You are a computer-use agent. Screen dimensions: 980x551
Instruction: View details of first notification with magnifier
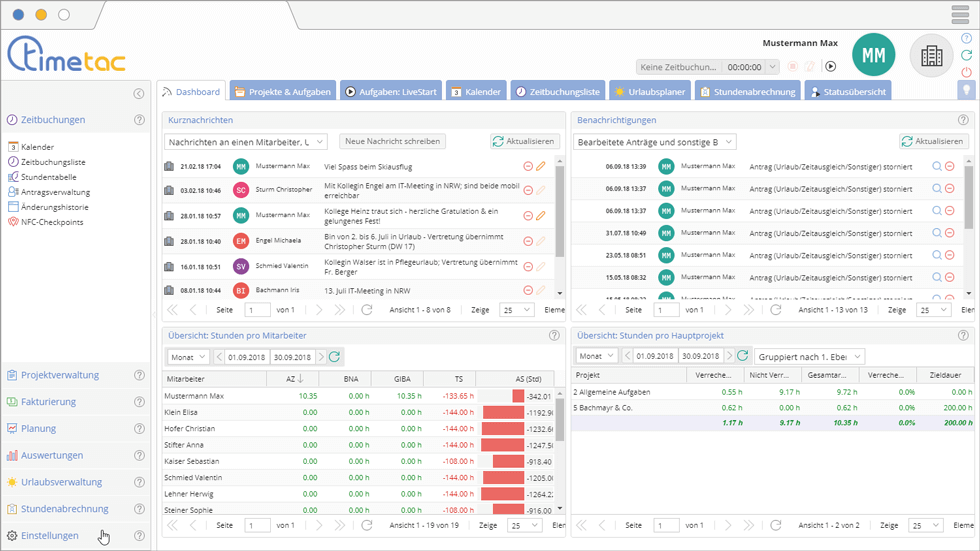coord(936,167)
